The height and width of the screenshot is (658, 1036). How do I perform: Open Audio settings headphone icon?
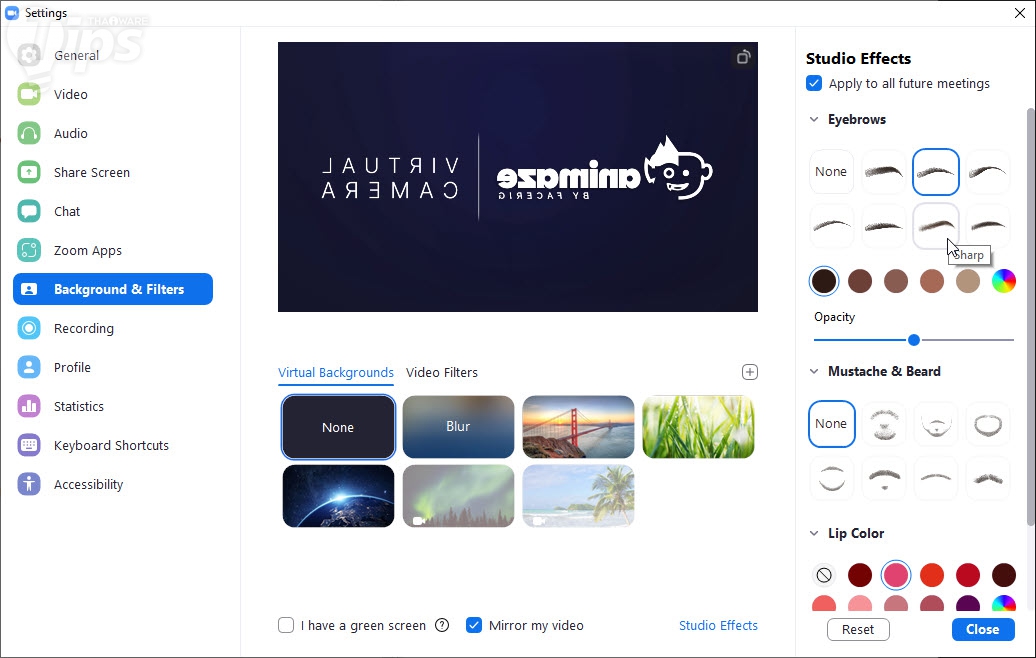(29, 133)
